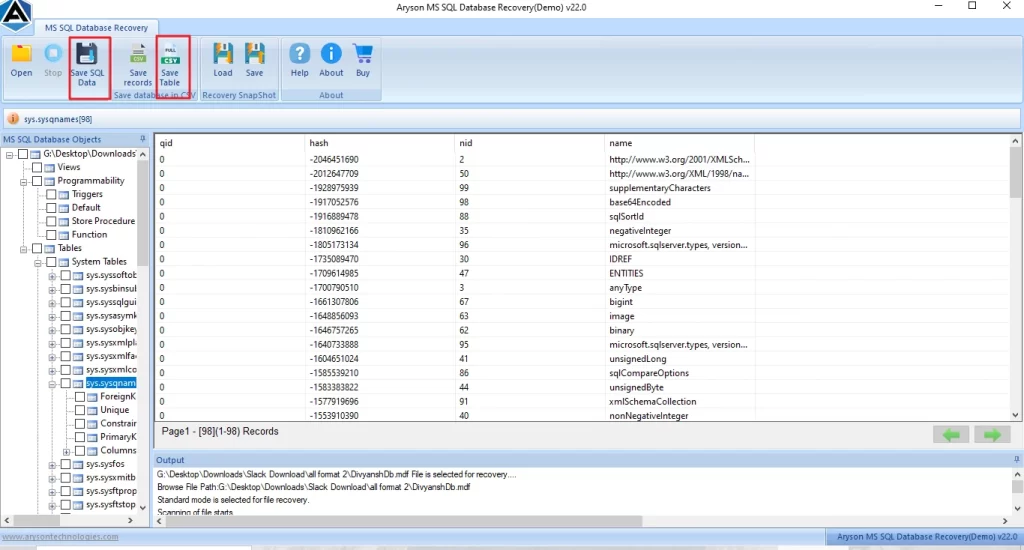Collapse the Programmability node
Image resolution: width=1024 pixels, height=550 pixels.
(x=24, y=182)
